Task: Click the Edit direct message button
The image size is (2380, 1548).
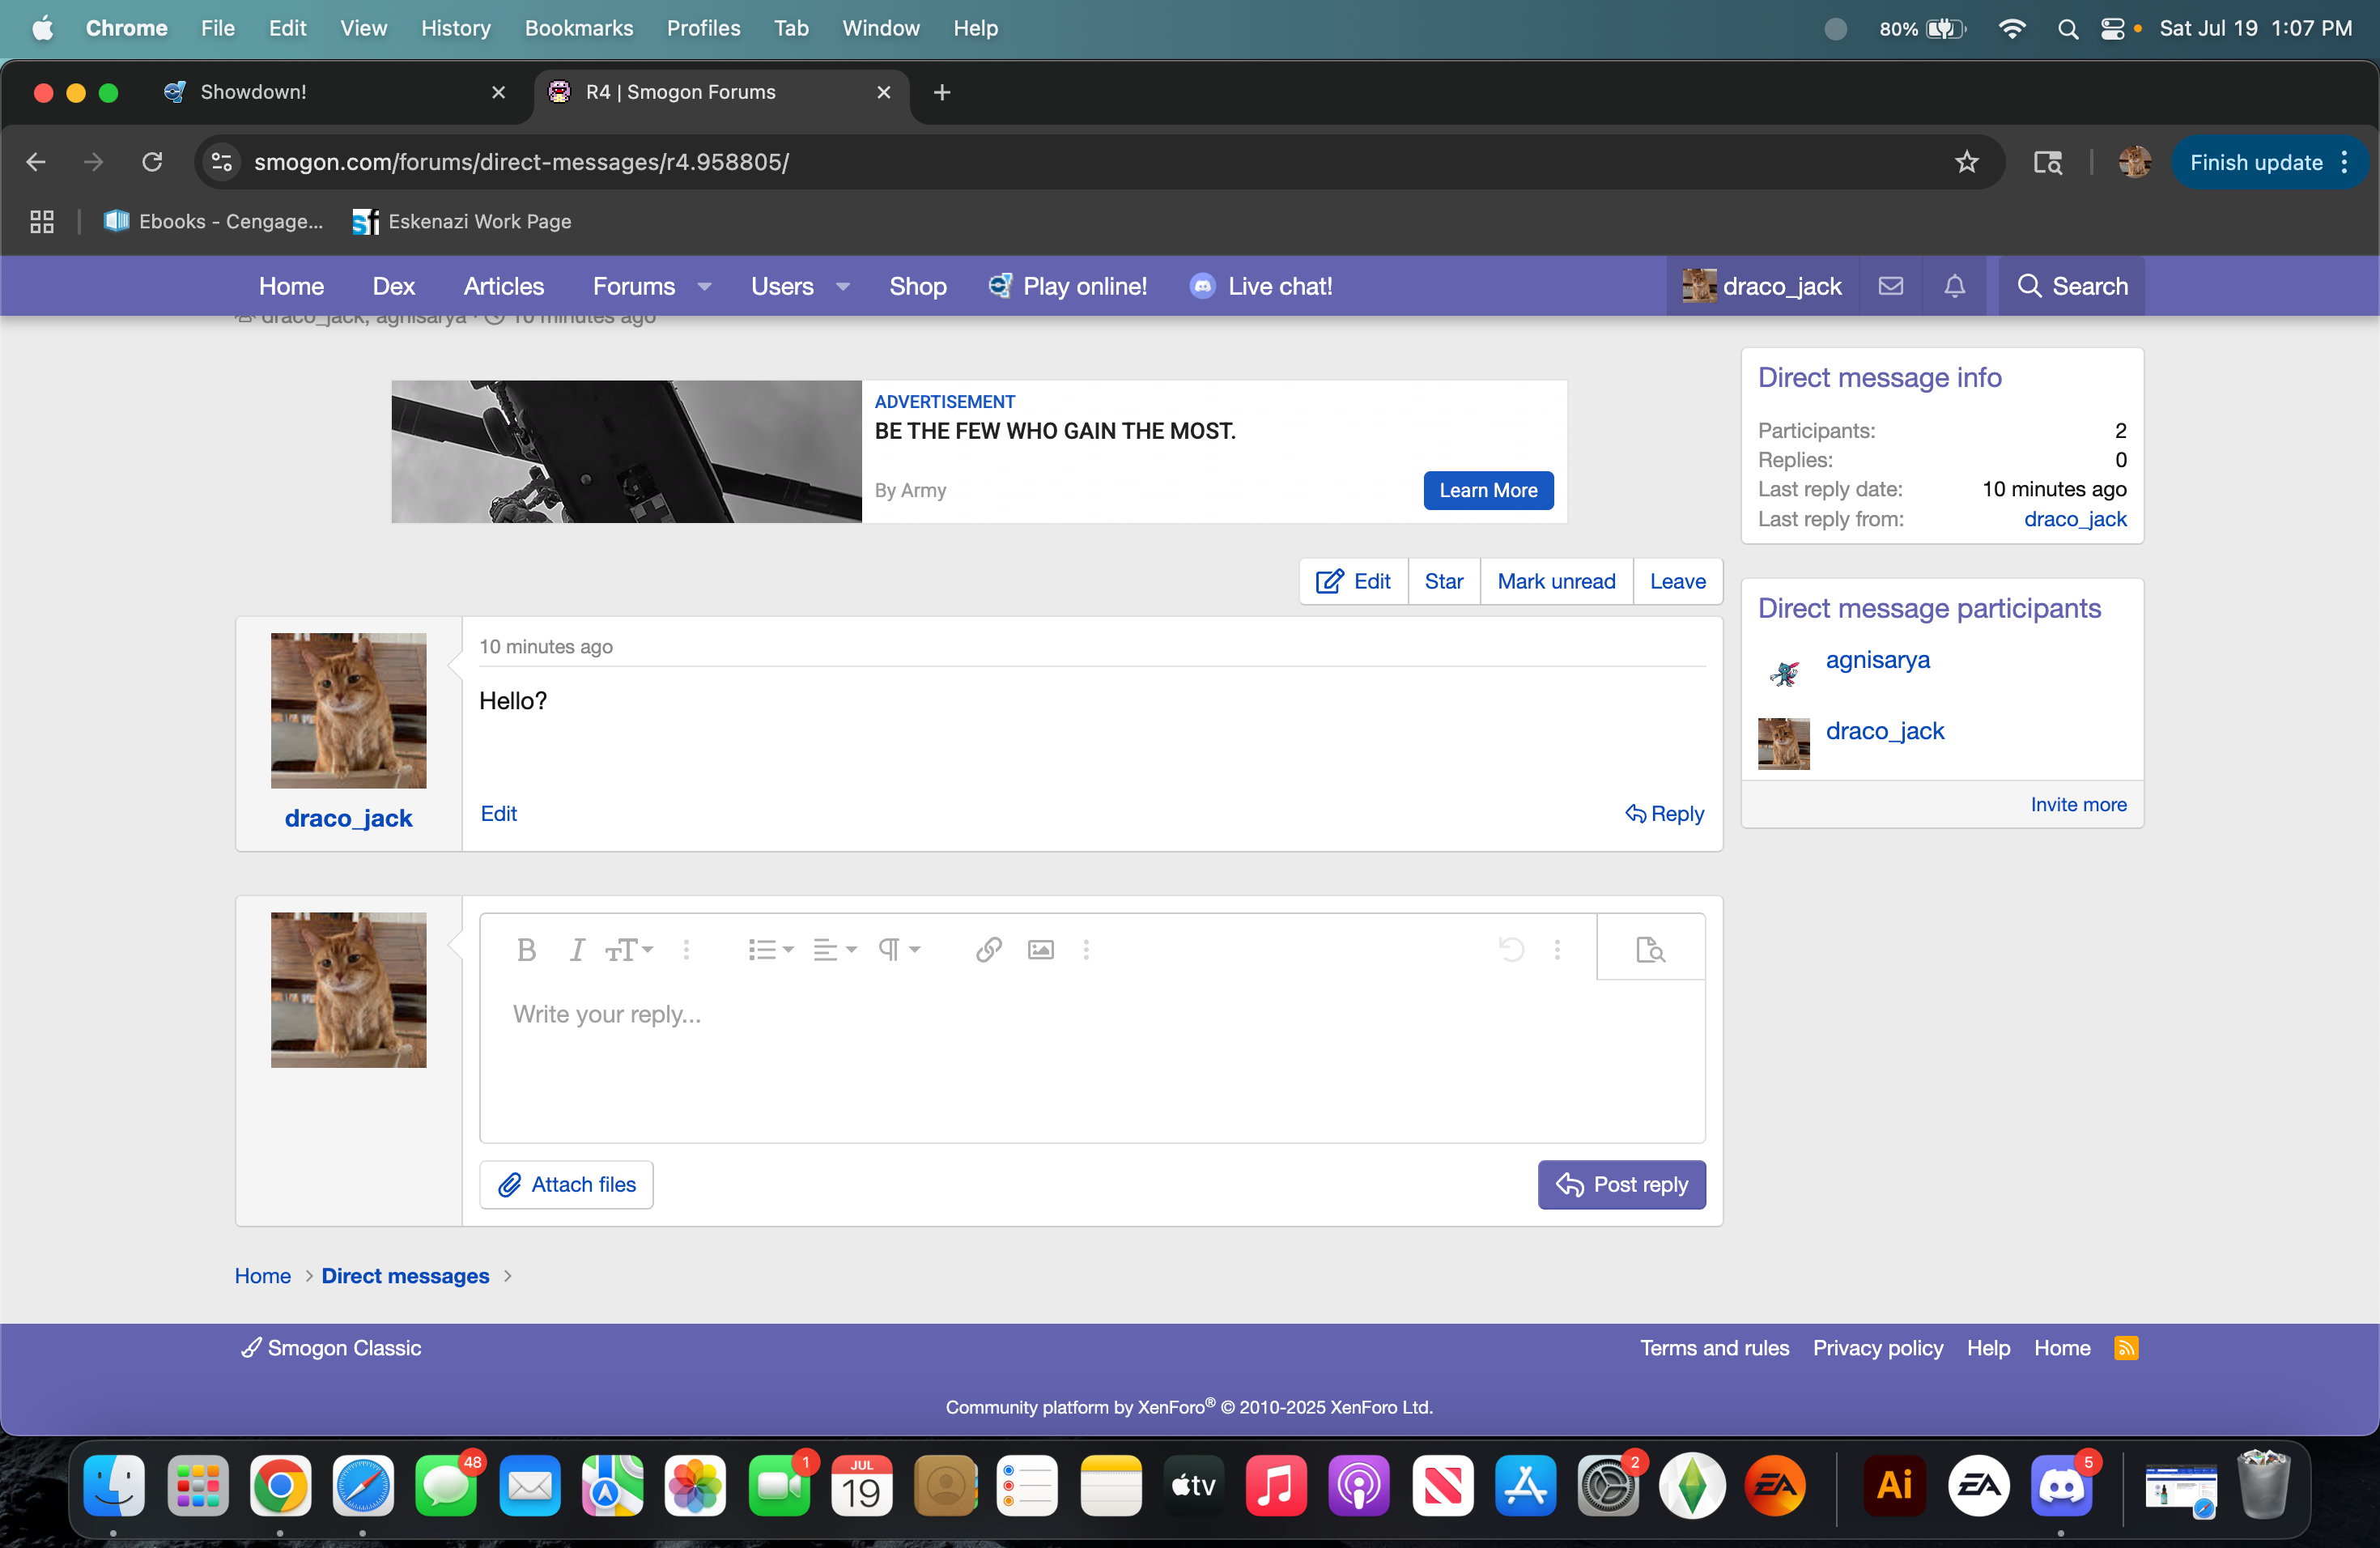Action: pyautogui.click(x=1353, y=581)
